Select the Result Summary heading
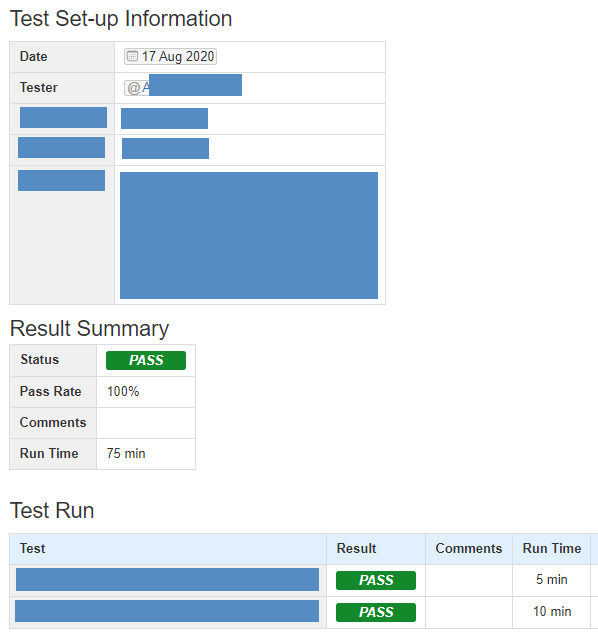Image resolution: width=598 pixels, height=637 pixels. [x=89, y=328]
